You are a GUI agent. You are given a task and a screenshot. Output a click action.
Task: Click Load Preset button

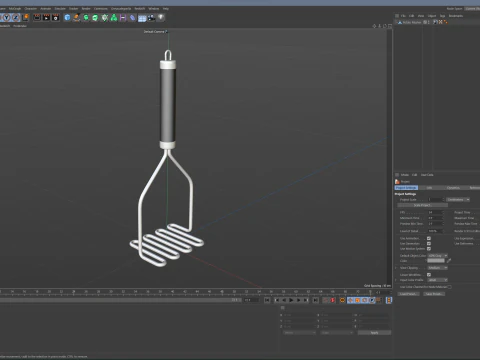click(x=409, y=294)
